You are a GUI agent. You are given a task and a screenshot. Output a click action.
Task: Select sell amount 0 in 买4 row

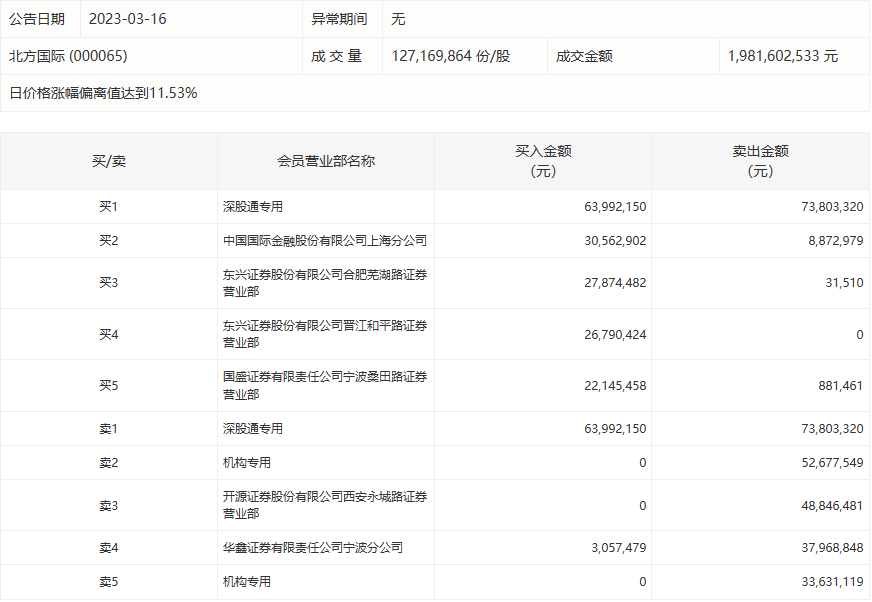pos(860,335)
